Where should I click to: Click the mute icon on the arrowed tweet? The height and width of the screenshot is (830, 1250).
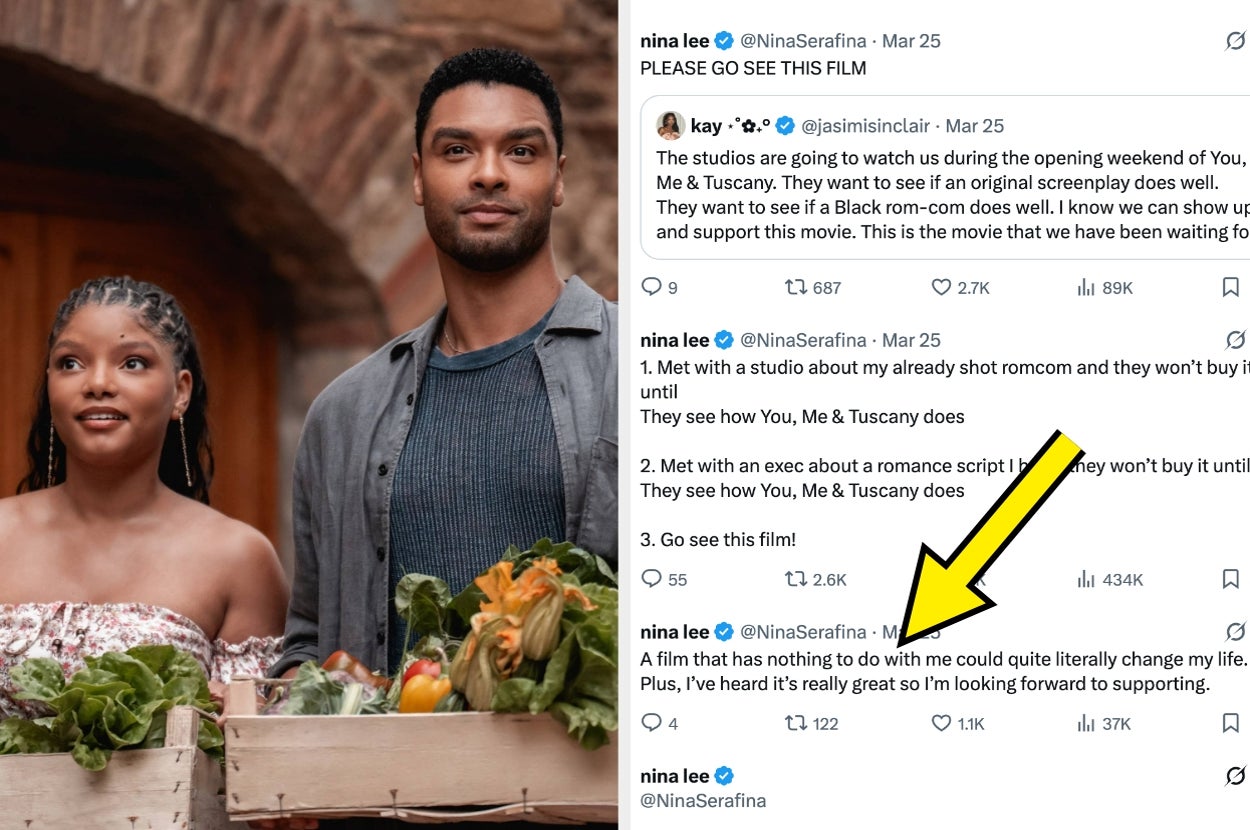pyautogui.click(x=1233, y=631)
